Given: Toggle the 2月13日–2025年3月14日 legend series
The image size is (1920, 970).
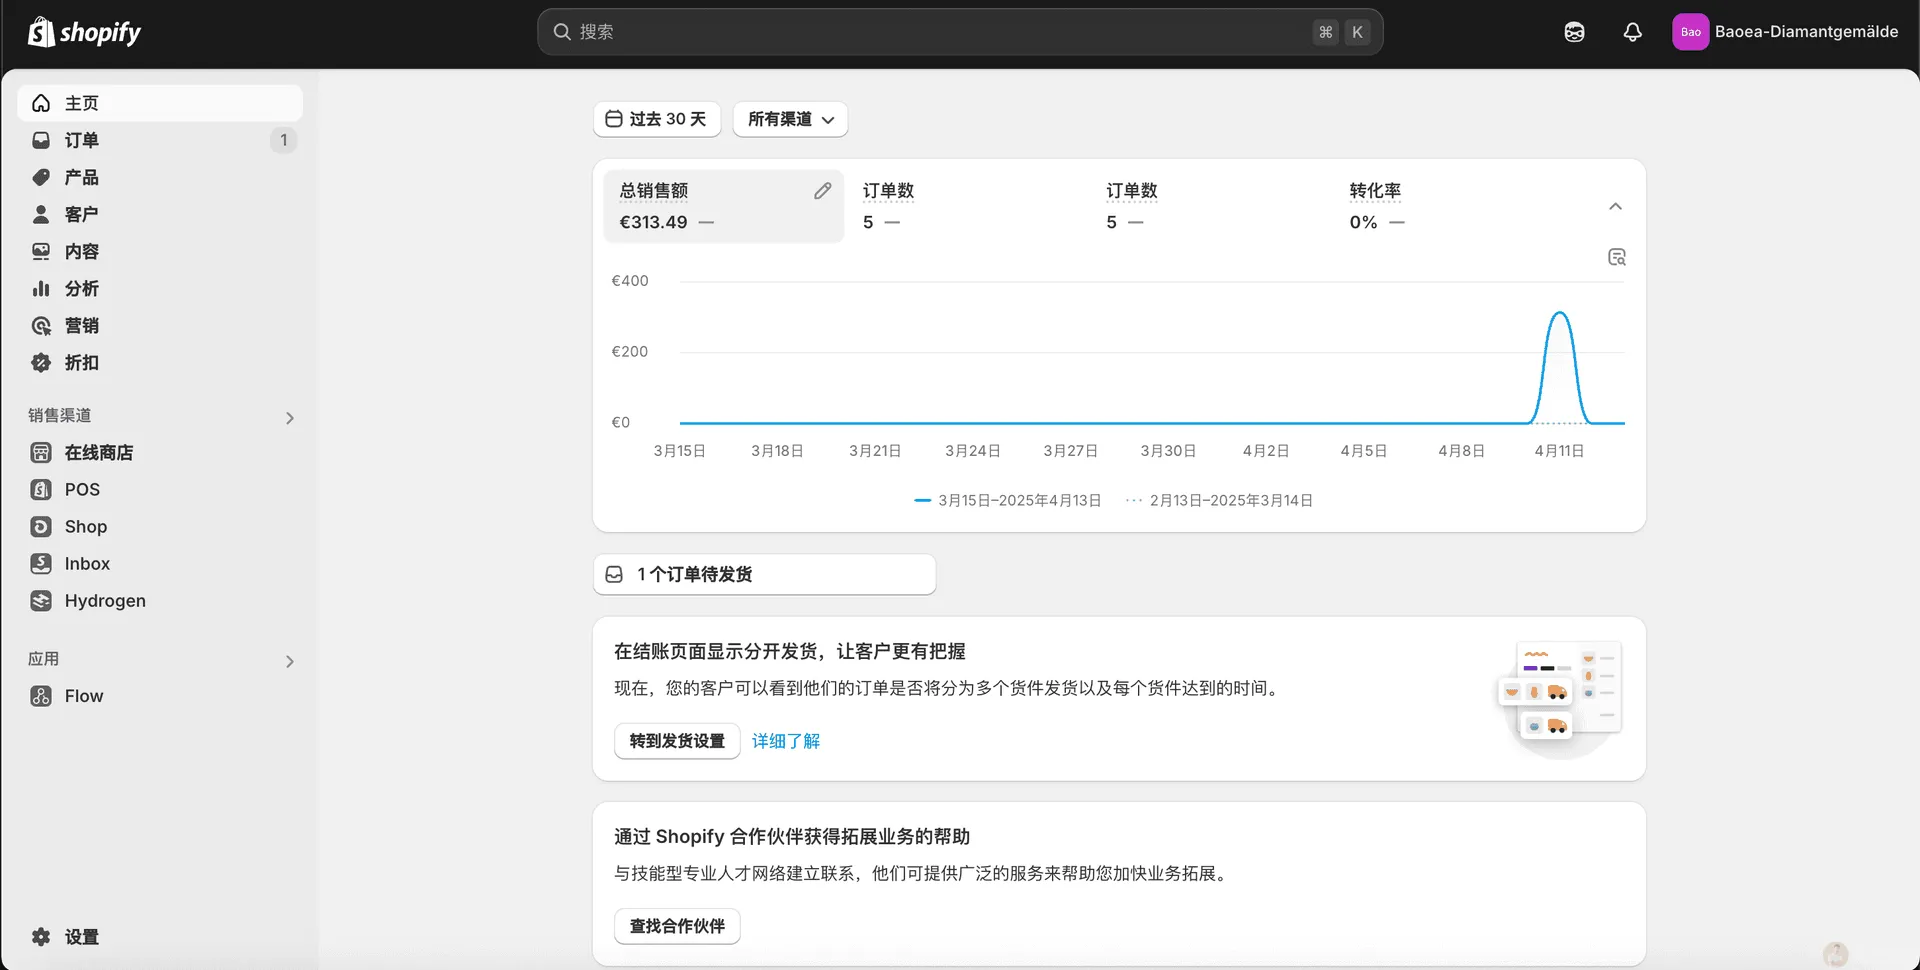Looking at the screenshot, I should point(1219,500).
